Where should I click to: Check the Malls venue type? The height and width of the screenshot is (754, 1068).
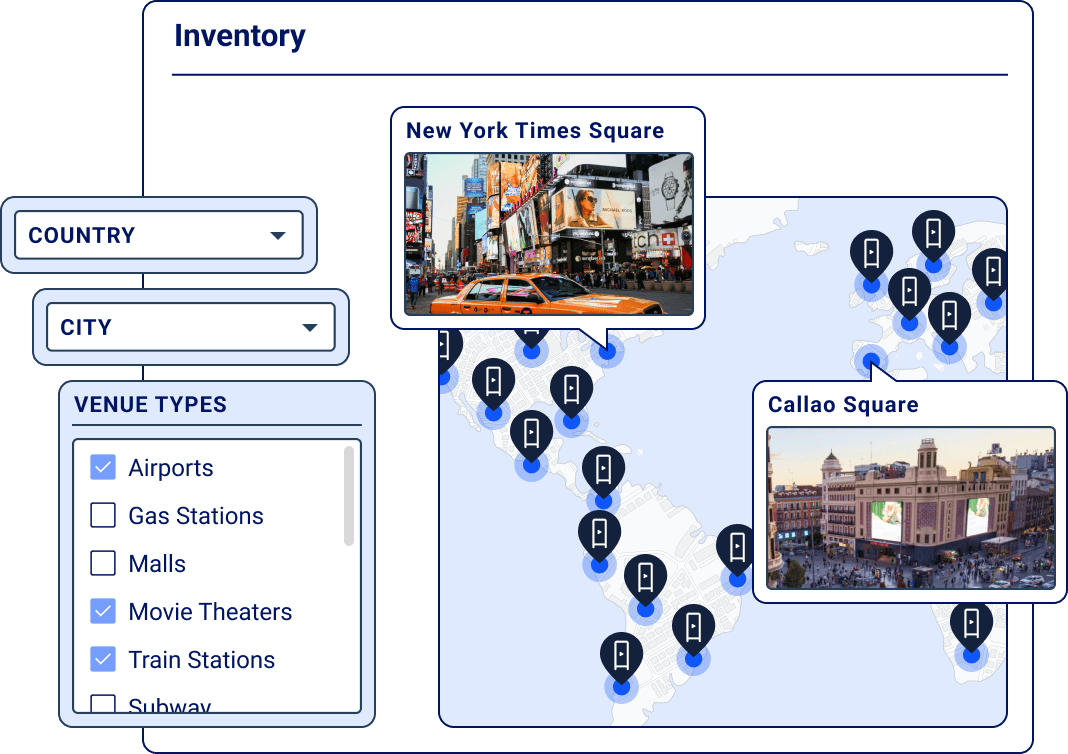(103, 563)
